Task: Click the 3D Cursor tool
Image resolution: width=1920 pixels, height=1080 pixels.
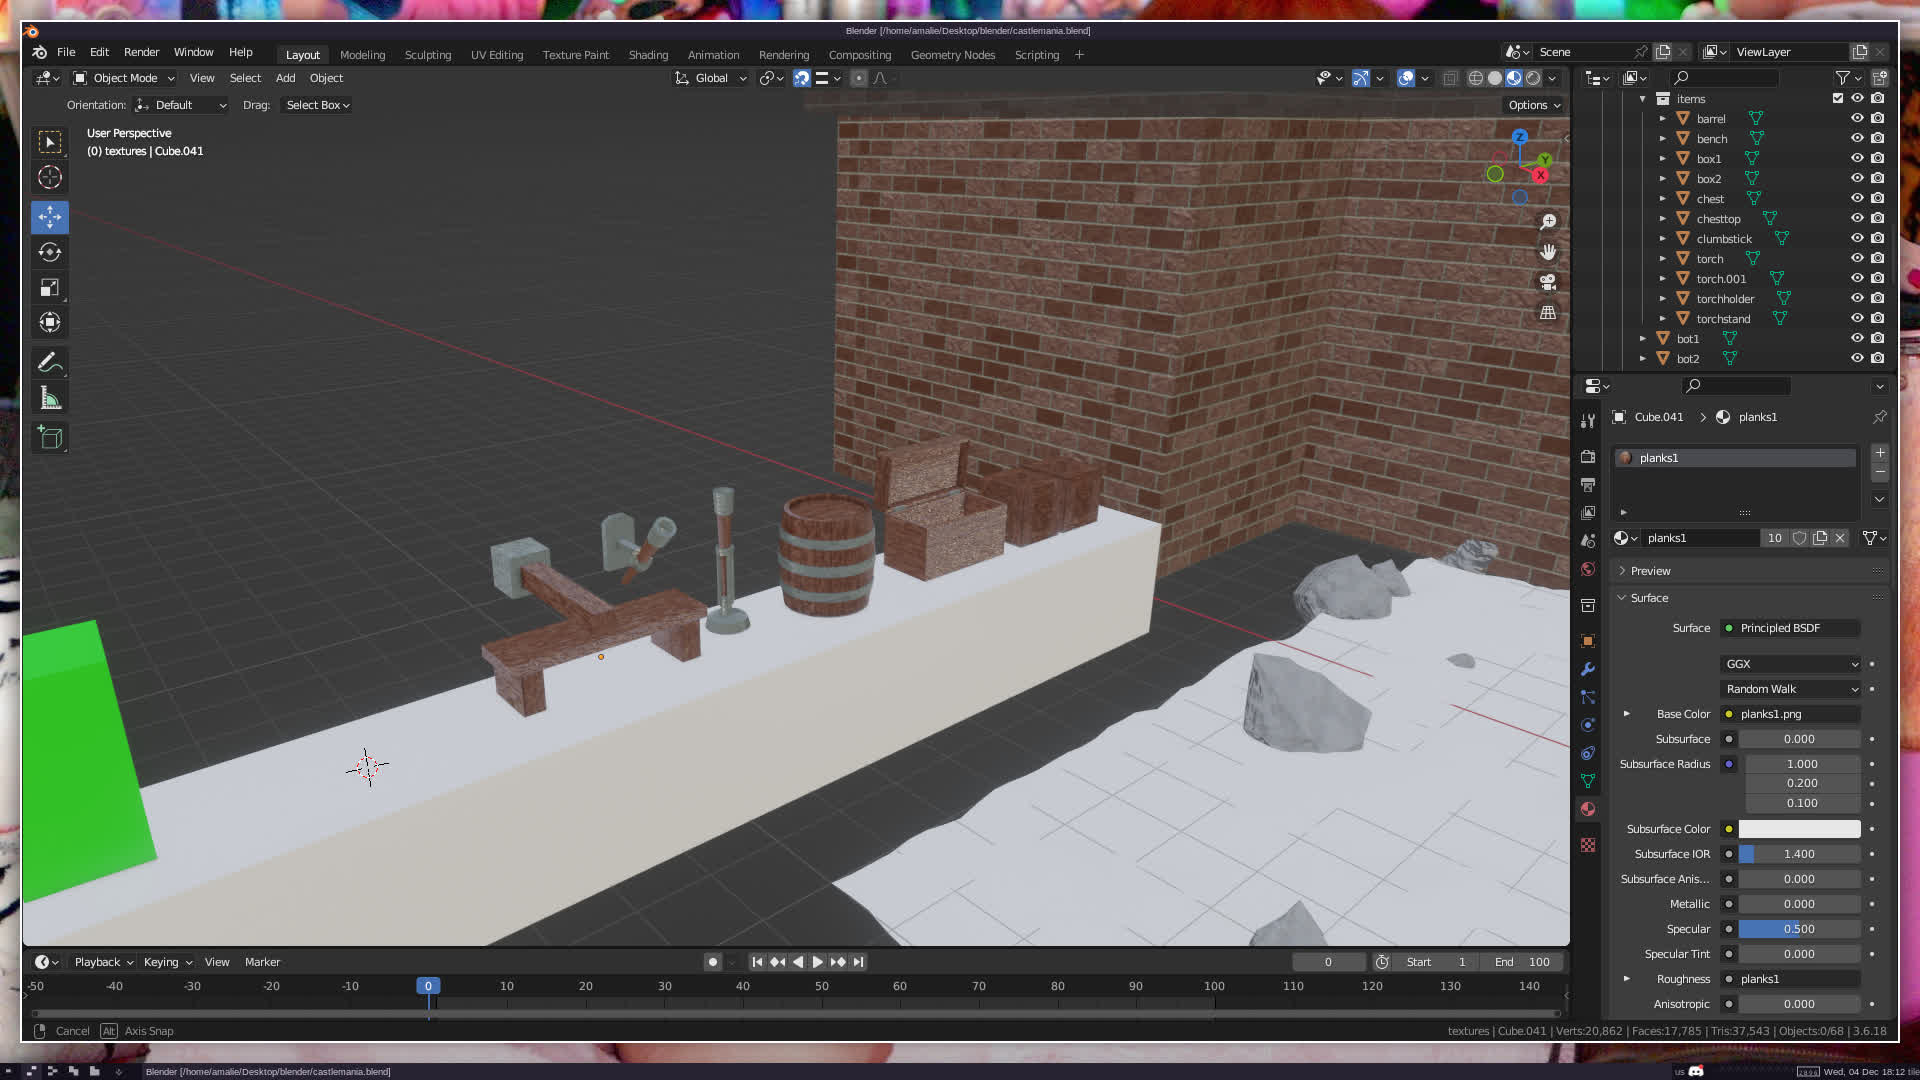Action: pos(50,178)
